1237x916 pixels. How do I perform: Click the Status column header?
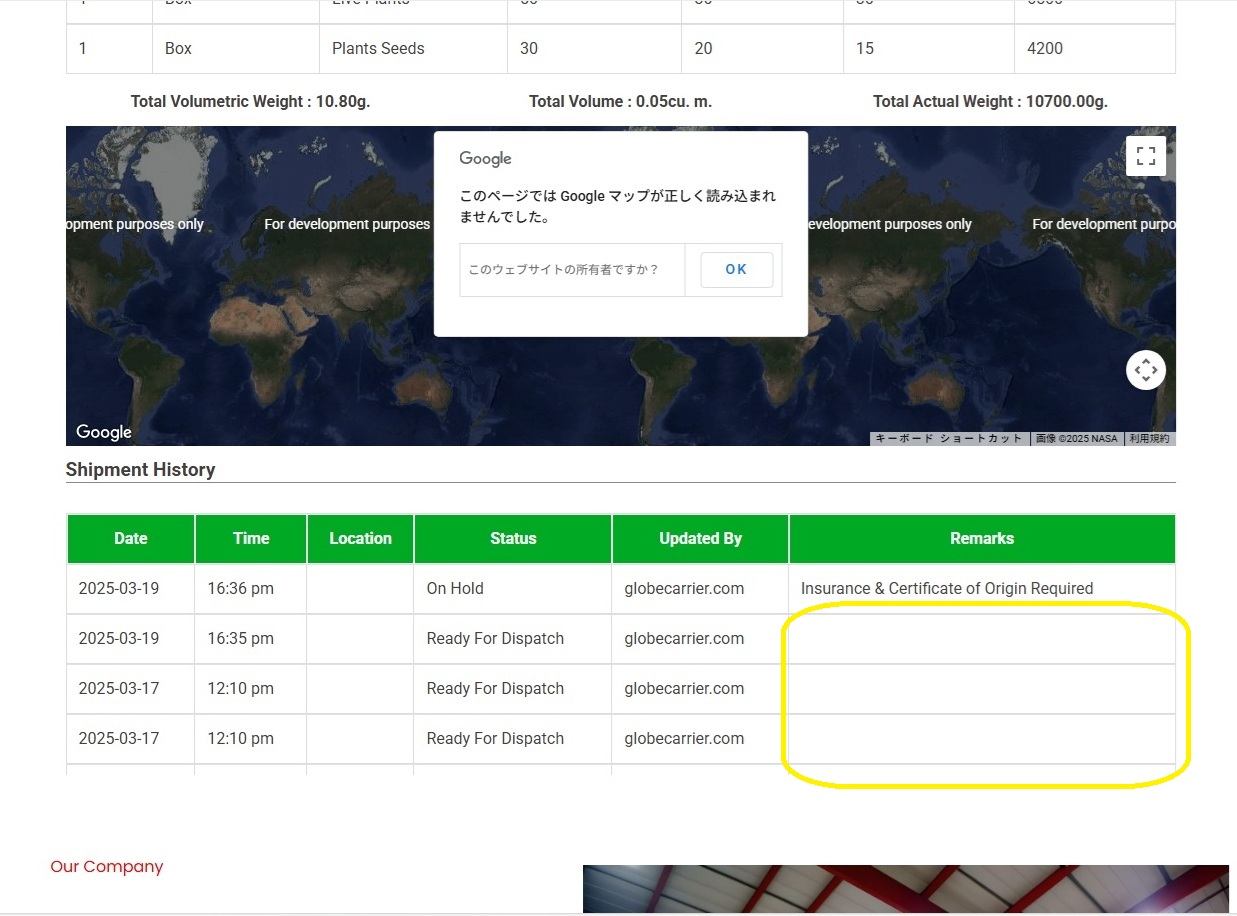(513, 539)
